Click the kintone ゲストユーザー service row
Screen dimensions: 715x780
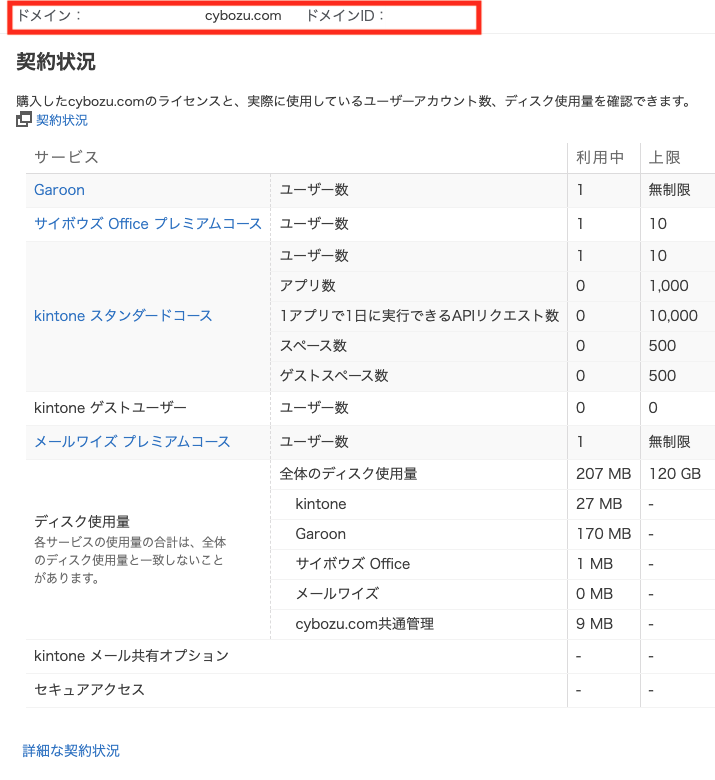click(x=110, y=408)
